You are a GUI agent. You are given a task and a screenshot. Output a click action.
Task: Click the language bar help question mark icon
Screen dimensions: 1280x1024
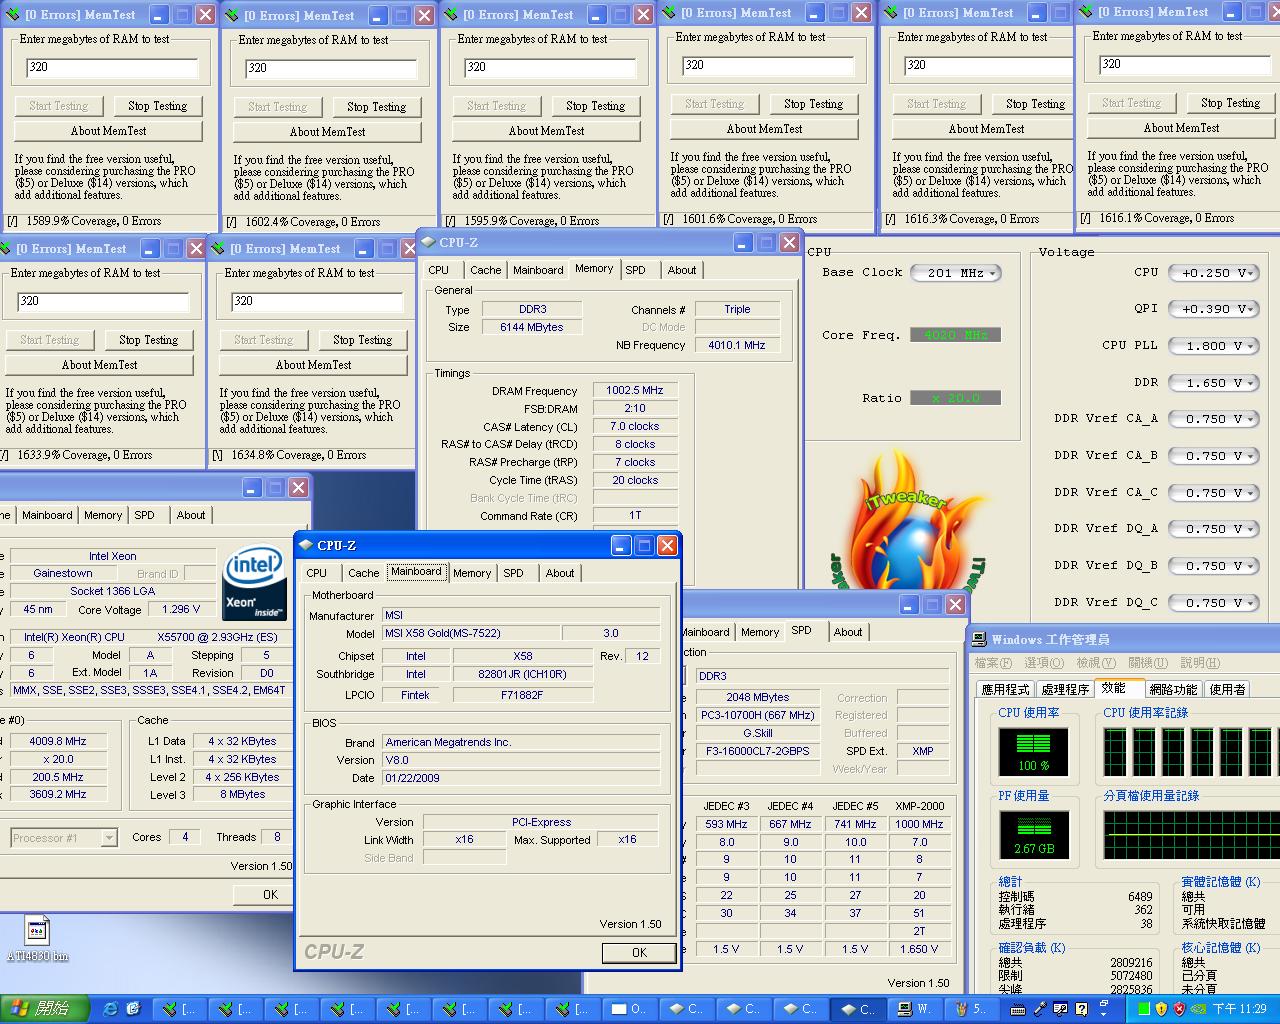click(x=1082, y=1009)
